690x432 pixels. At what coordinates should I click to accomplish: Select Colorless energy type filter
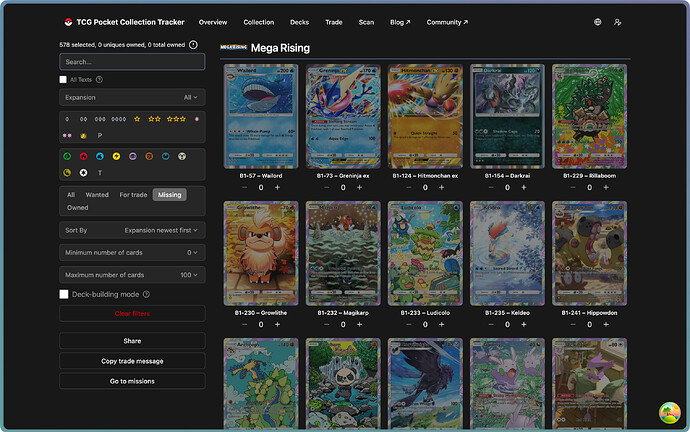pyautogui.click(x=83, y=173)
